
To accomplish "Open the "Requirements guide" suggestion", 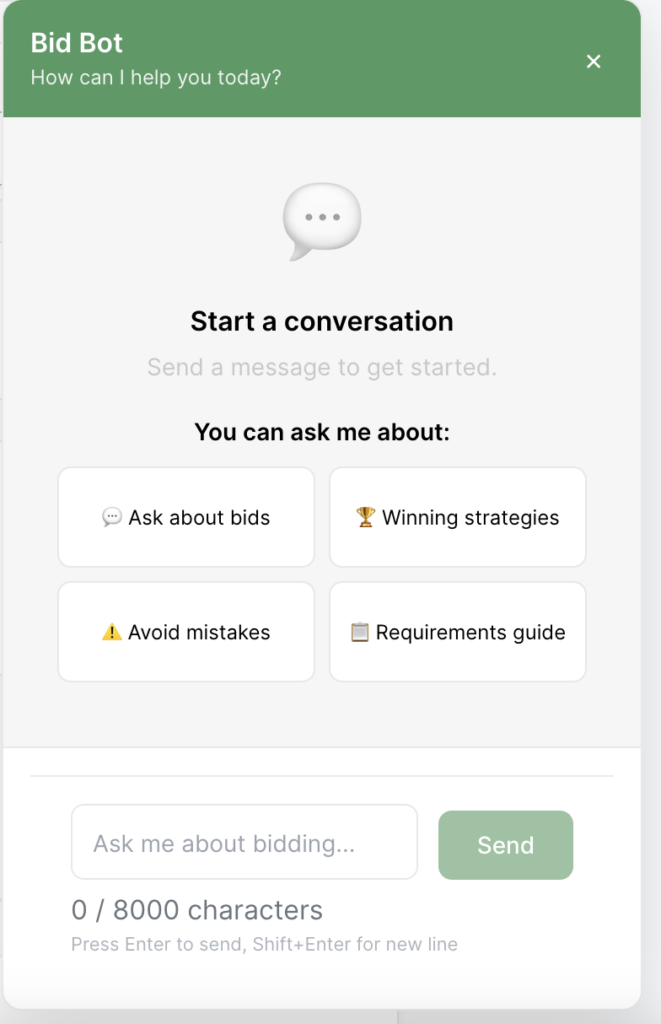I will (458, 632).
